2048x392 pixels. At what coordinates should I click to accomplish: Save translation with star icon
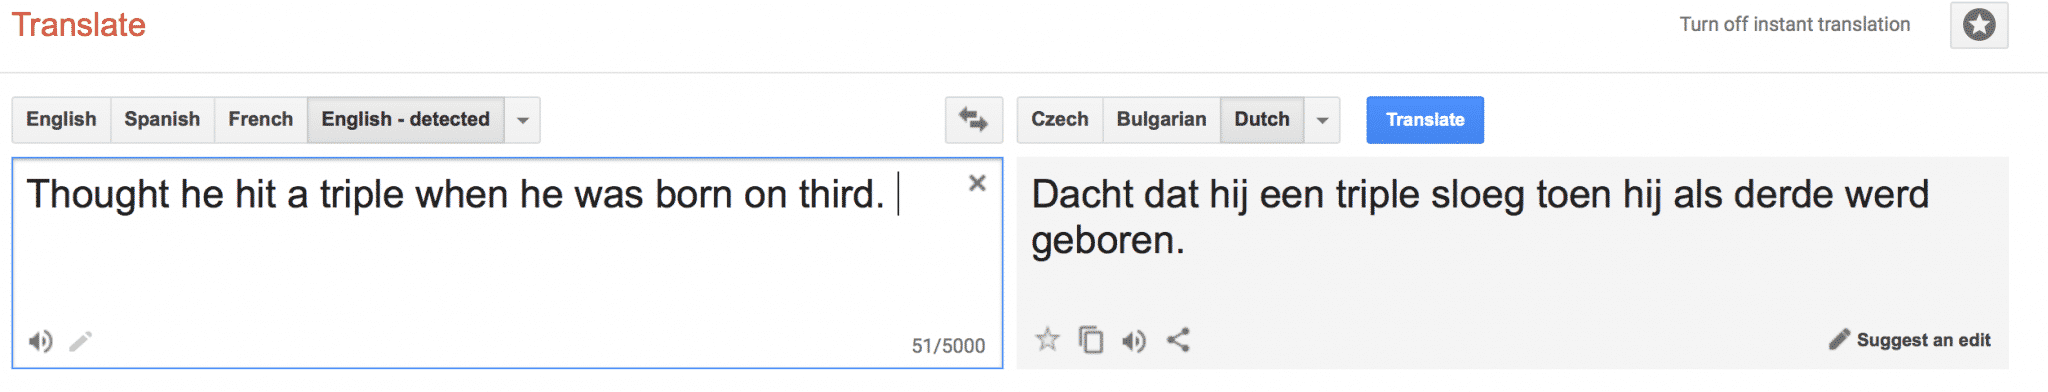[x=1047, y=340]
